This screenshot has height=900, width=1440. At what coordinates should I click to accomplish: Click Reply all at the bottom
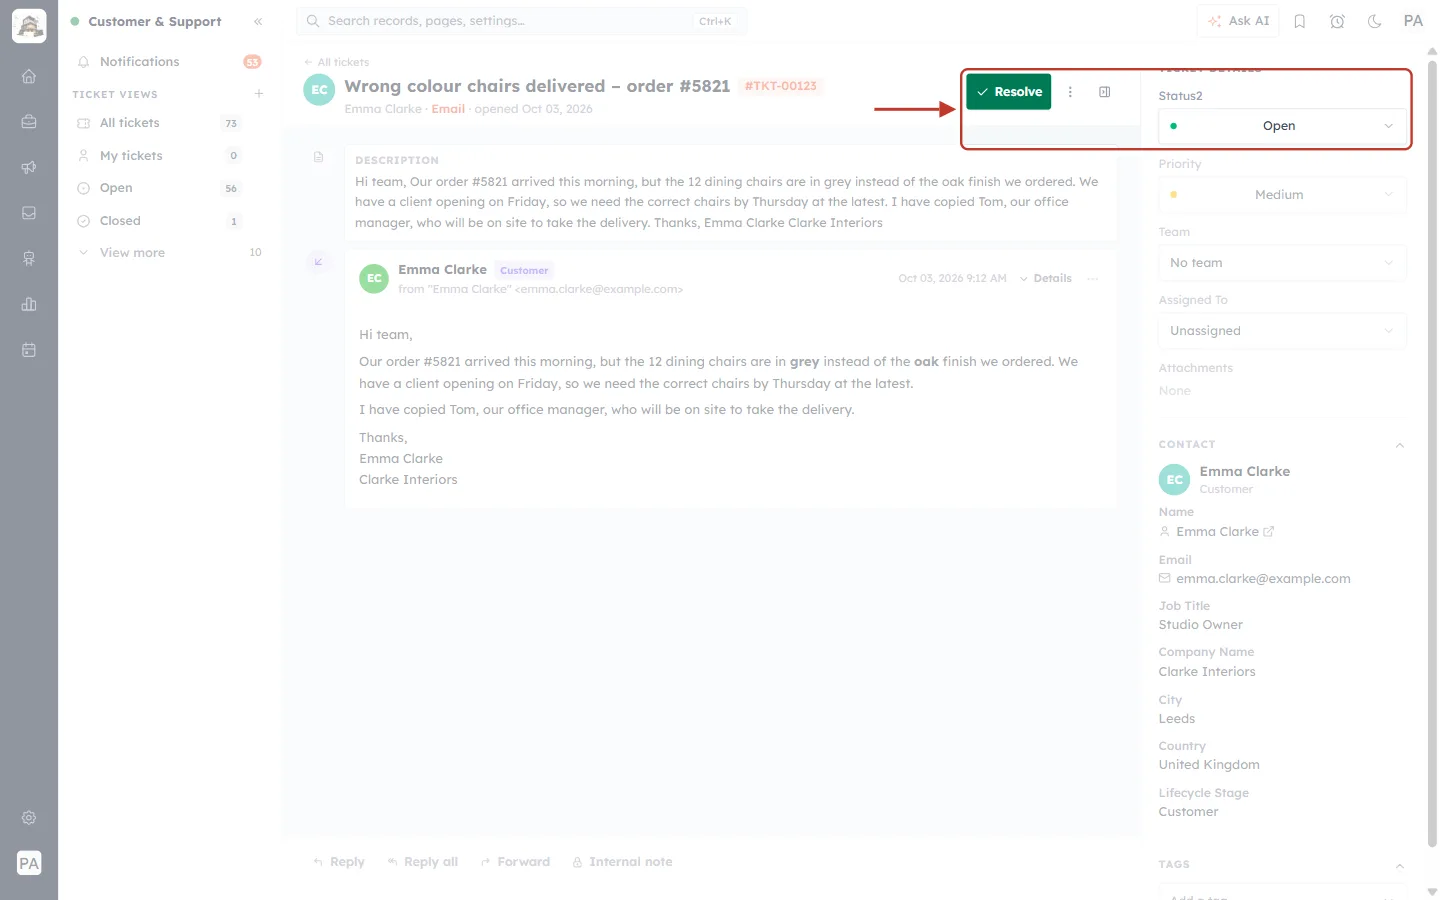pos(423,862)
